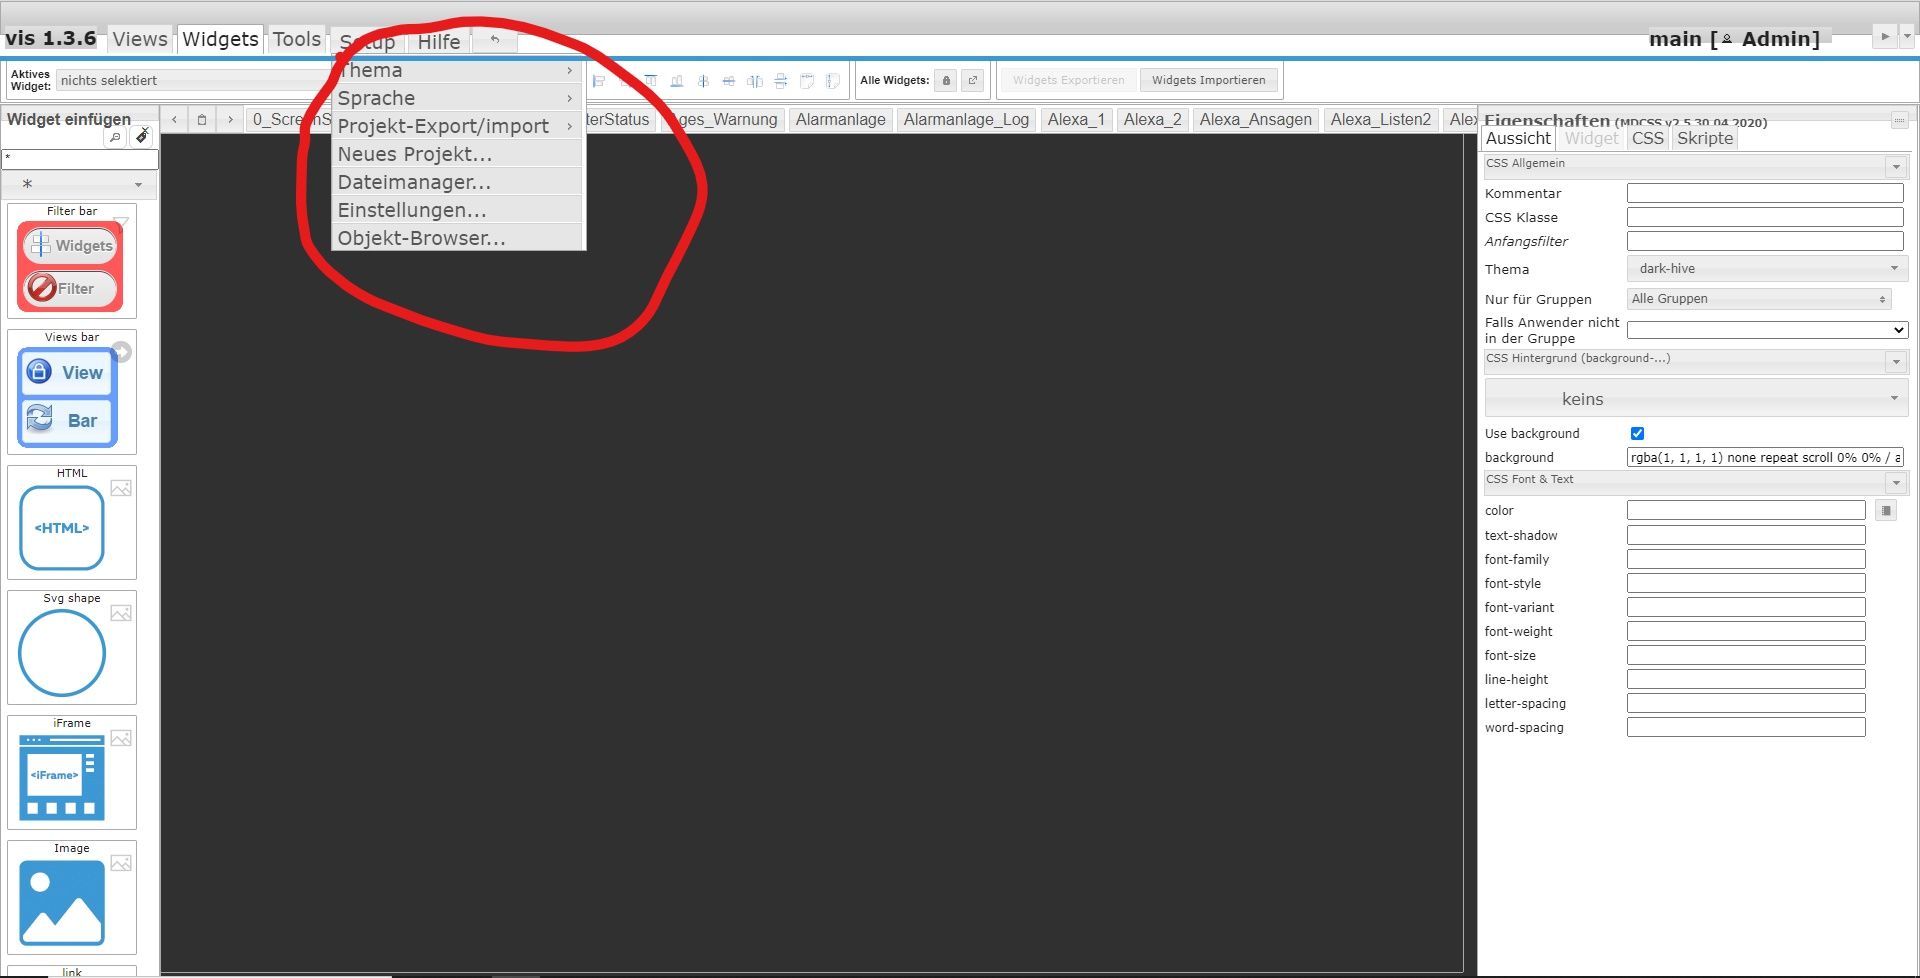Collapse the CSS Hintergrund section
The height and width of the screenshot is (978, 1920).
pos(1896,361)
